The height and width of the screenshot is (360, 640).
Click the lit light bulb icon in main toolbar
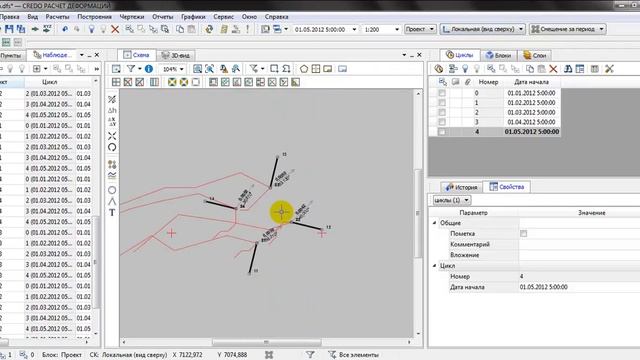(91, 29)
